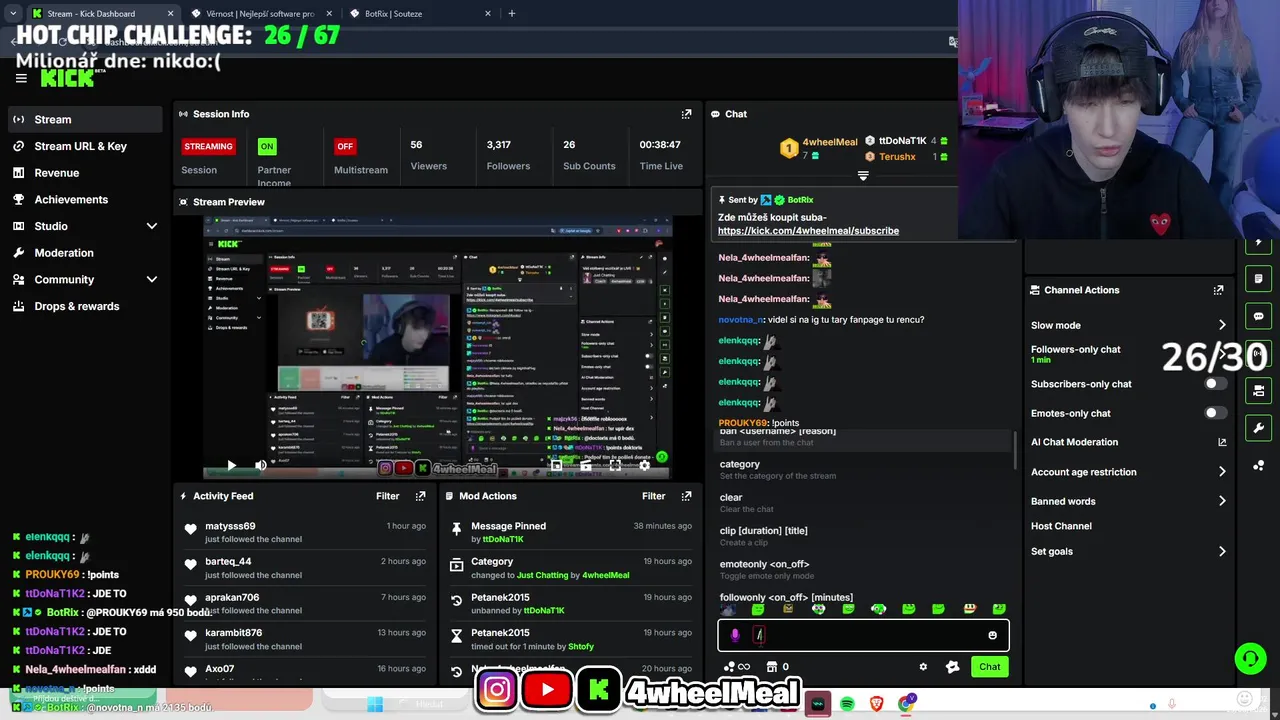Image resolution: width=1280 pixels, height=720 pixels.
Task: Go to Stream in the sidebar
Action: coord(84,119)
